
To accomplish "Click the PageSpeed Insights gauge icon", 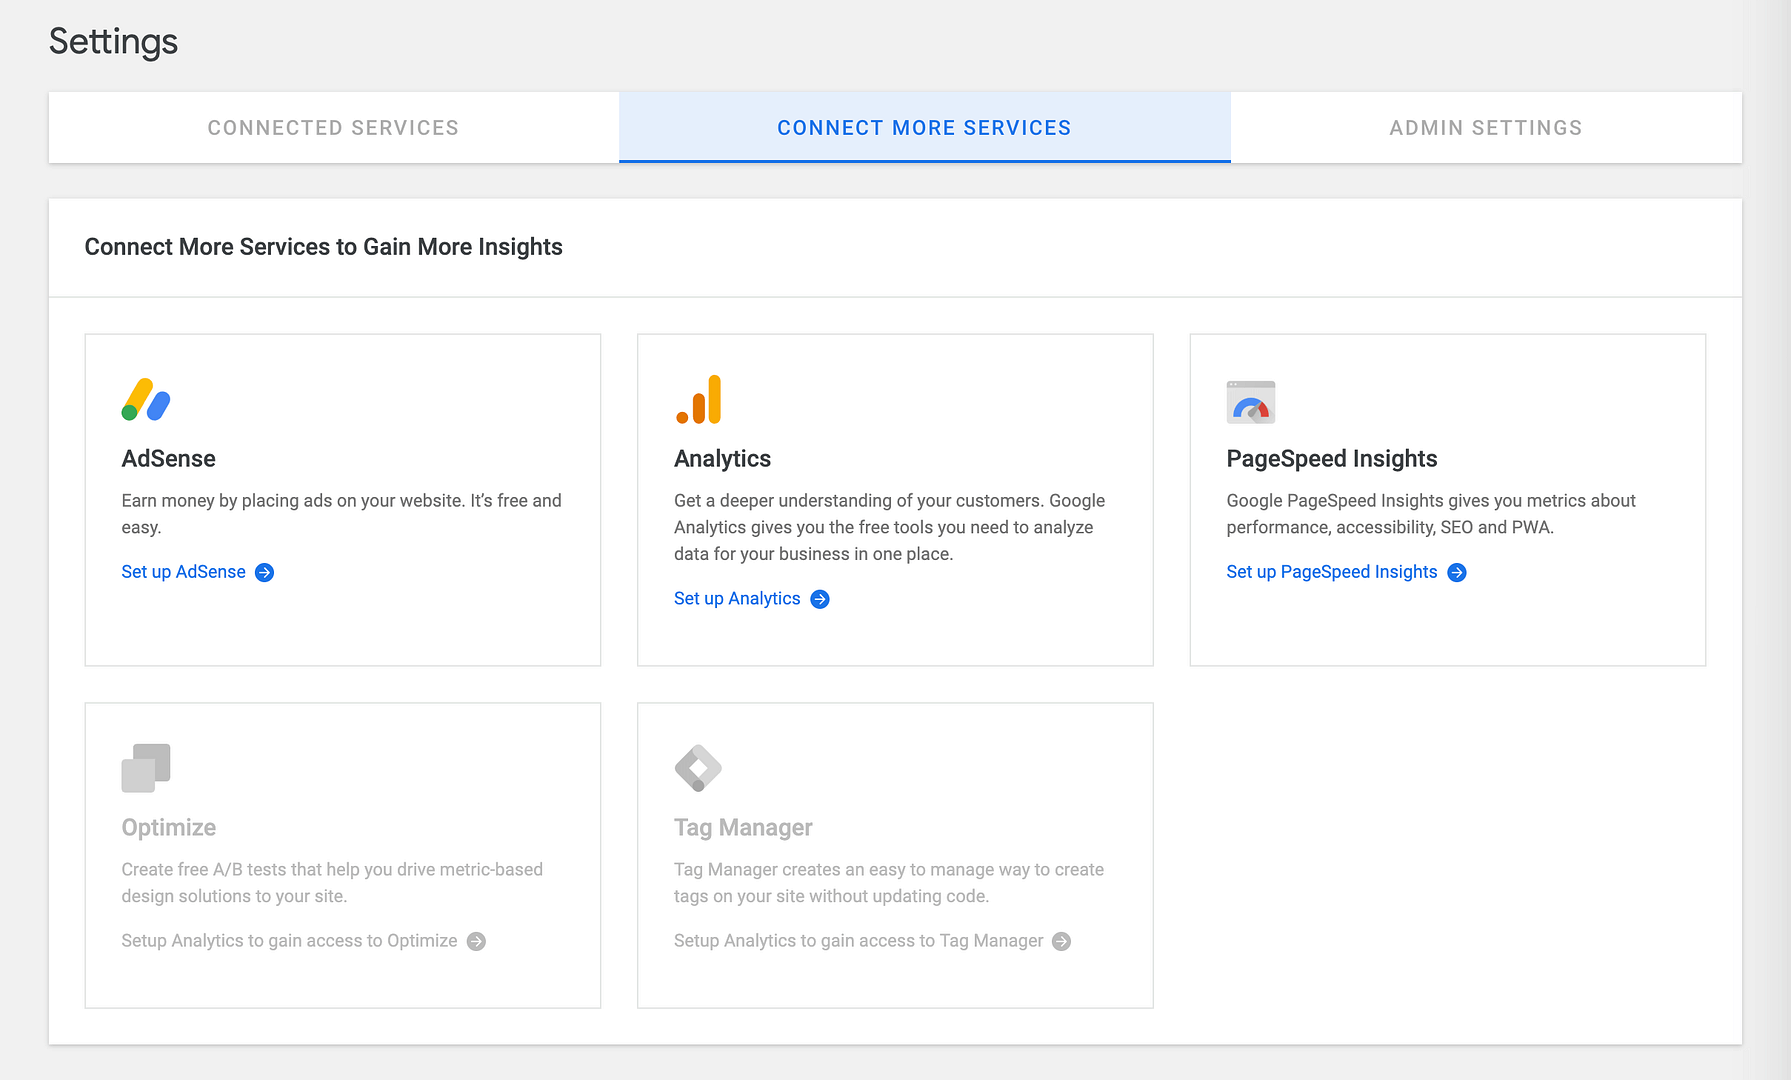I will (1250, 401).
